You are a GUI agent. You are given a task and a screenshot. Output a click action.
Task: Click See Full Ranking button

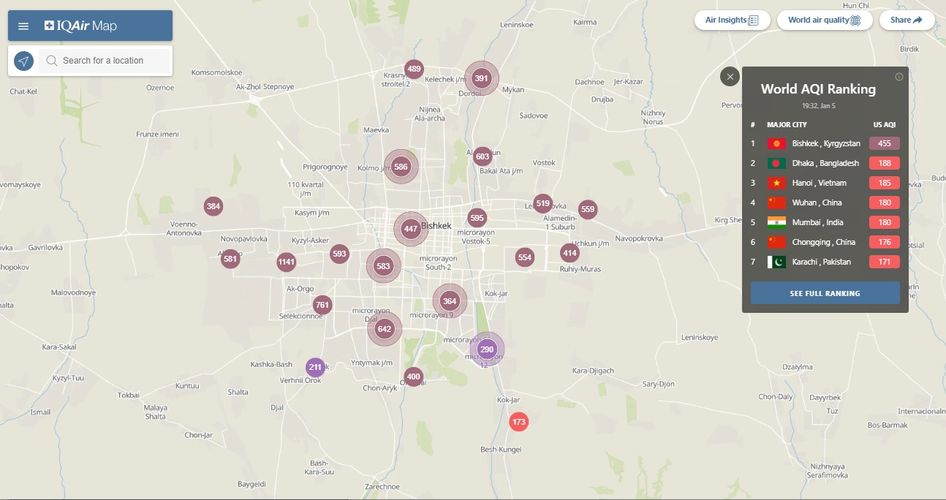(x=825, y=293)
